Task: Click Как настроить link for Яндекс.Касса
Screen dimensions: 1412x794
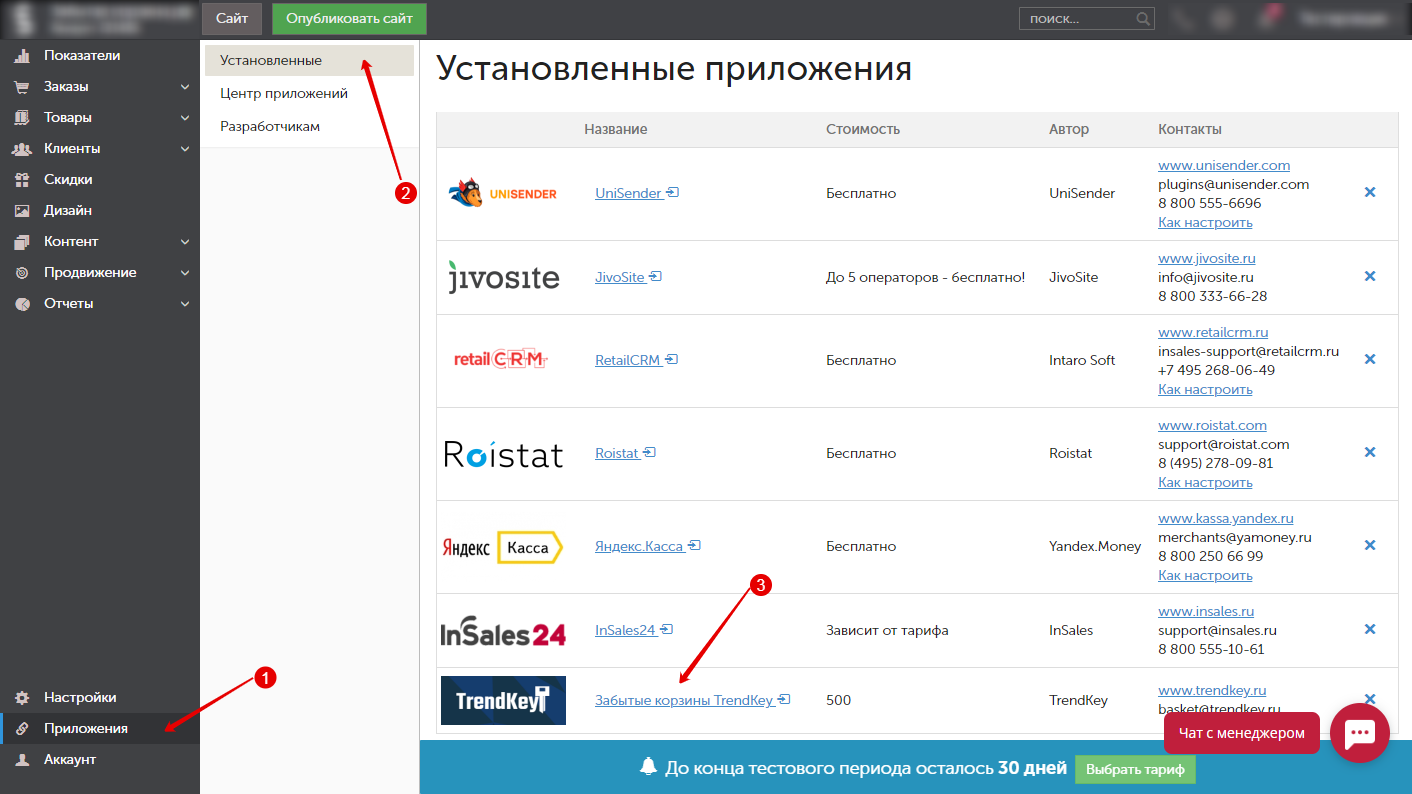Action: click(1205, 575)
